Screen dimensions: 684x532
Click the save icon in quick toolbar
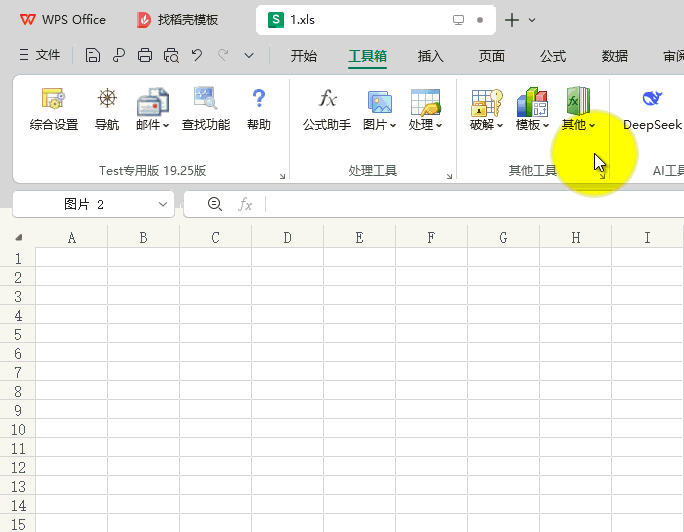tap(93, 56)
